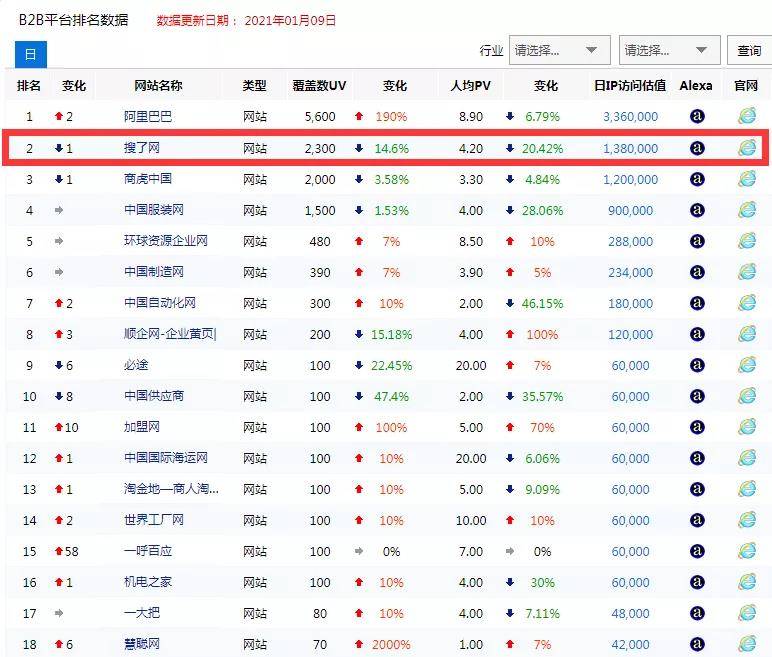772x657 pixels.
Task: Click Alexa icon for 顺企网 row
Action: (x=697, y=334)
